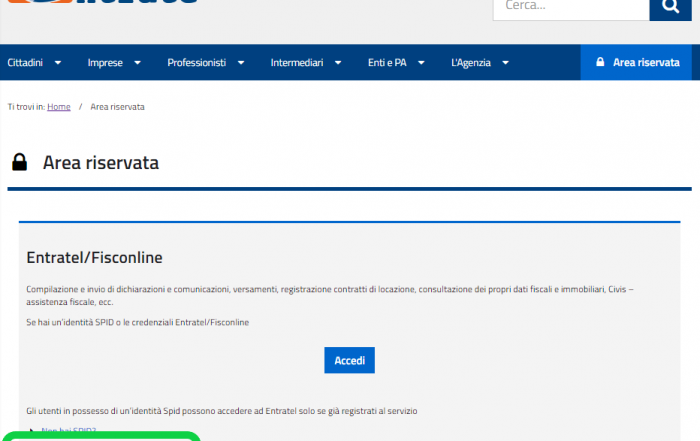Follow the Home breadcrumb link

tap(59, 107)
